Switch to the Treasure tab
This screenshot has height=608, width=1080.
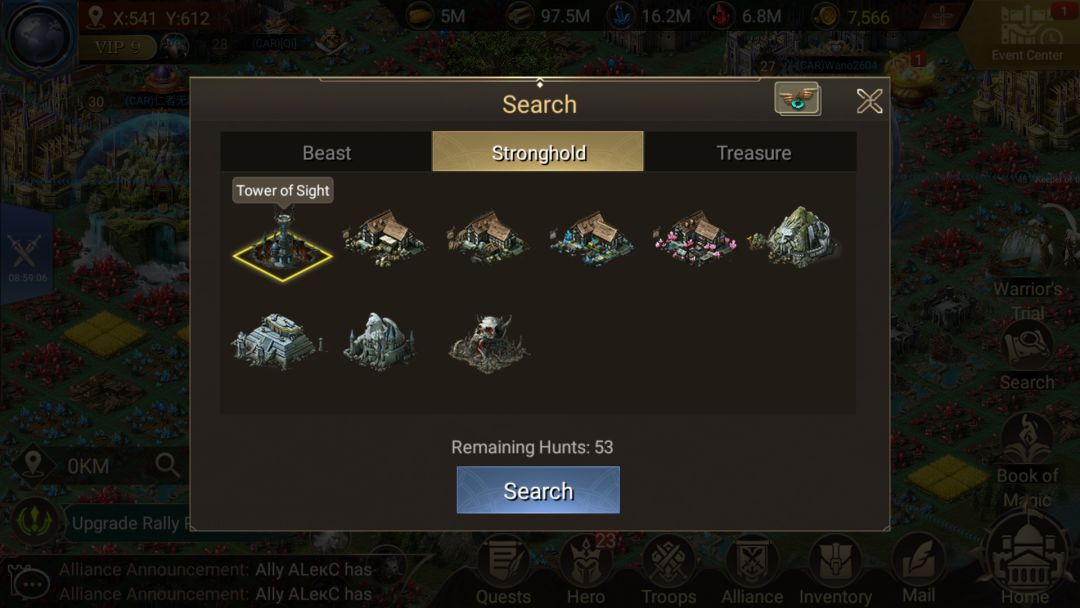click(753, 152)
